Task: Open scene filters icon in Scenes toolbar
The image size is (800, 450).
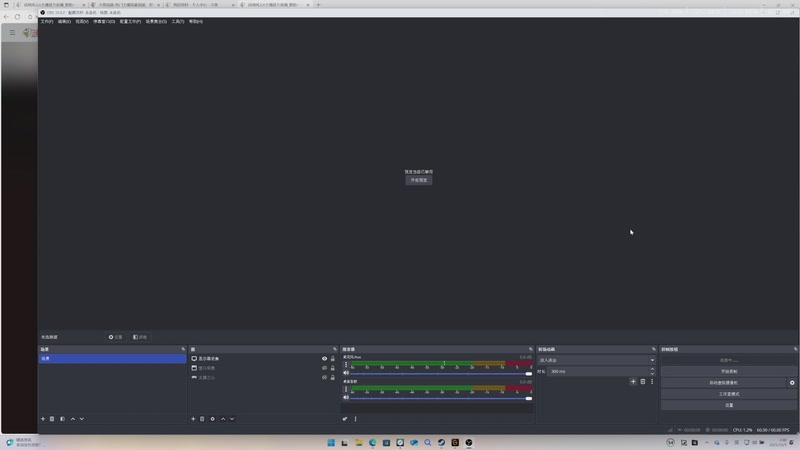Action: point(62,419)
